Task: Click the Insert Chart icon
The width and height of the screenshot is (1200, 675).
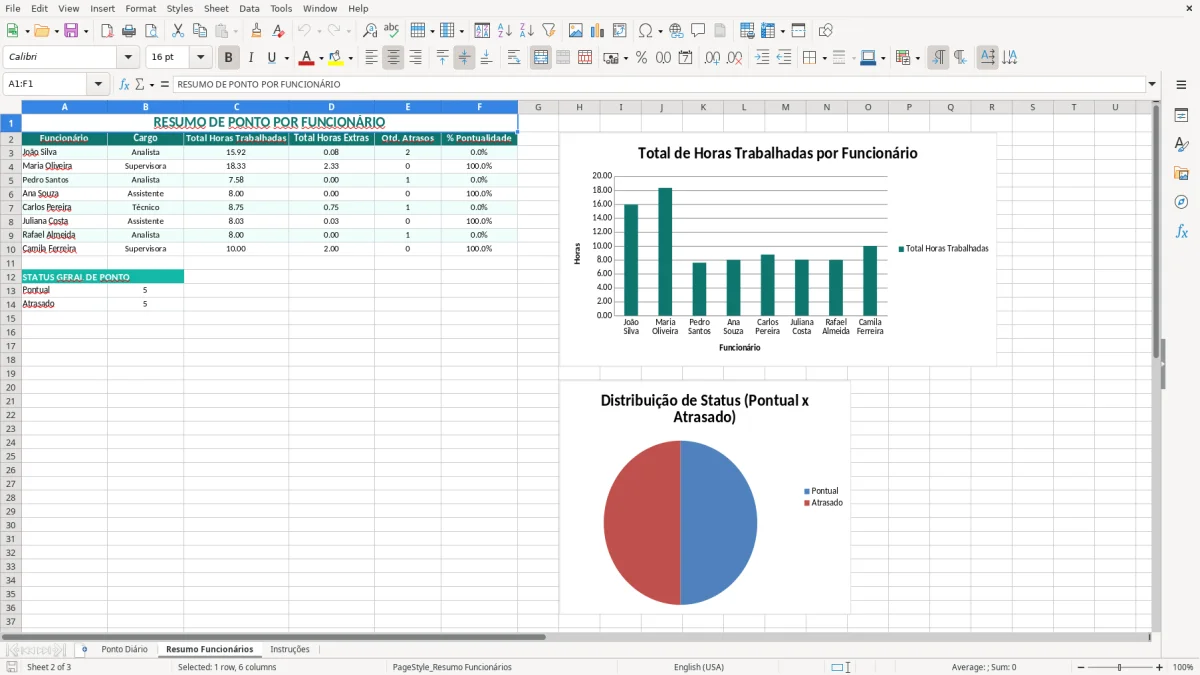Action: click(598, 31)
